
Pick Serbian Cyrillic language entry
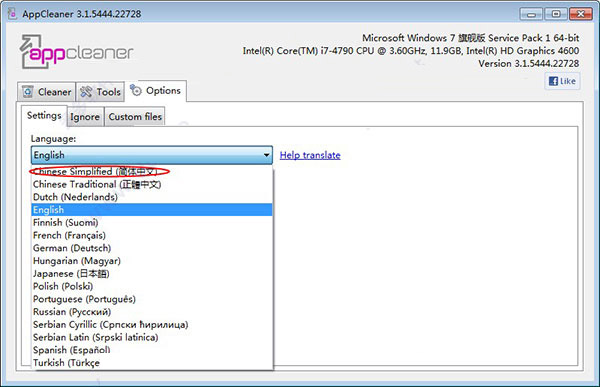coord(152,325)
